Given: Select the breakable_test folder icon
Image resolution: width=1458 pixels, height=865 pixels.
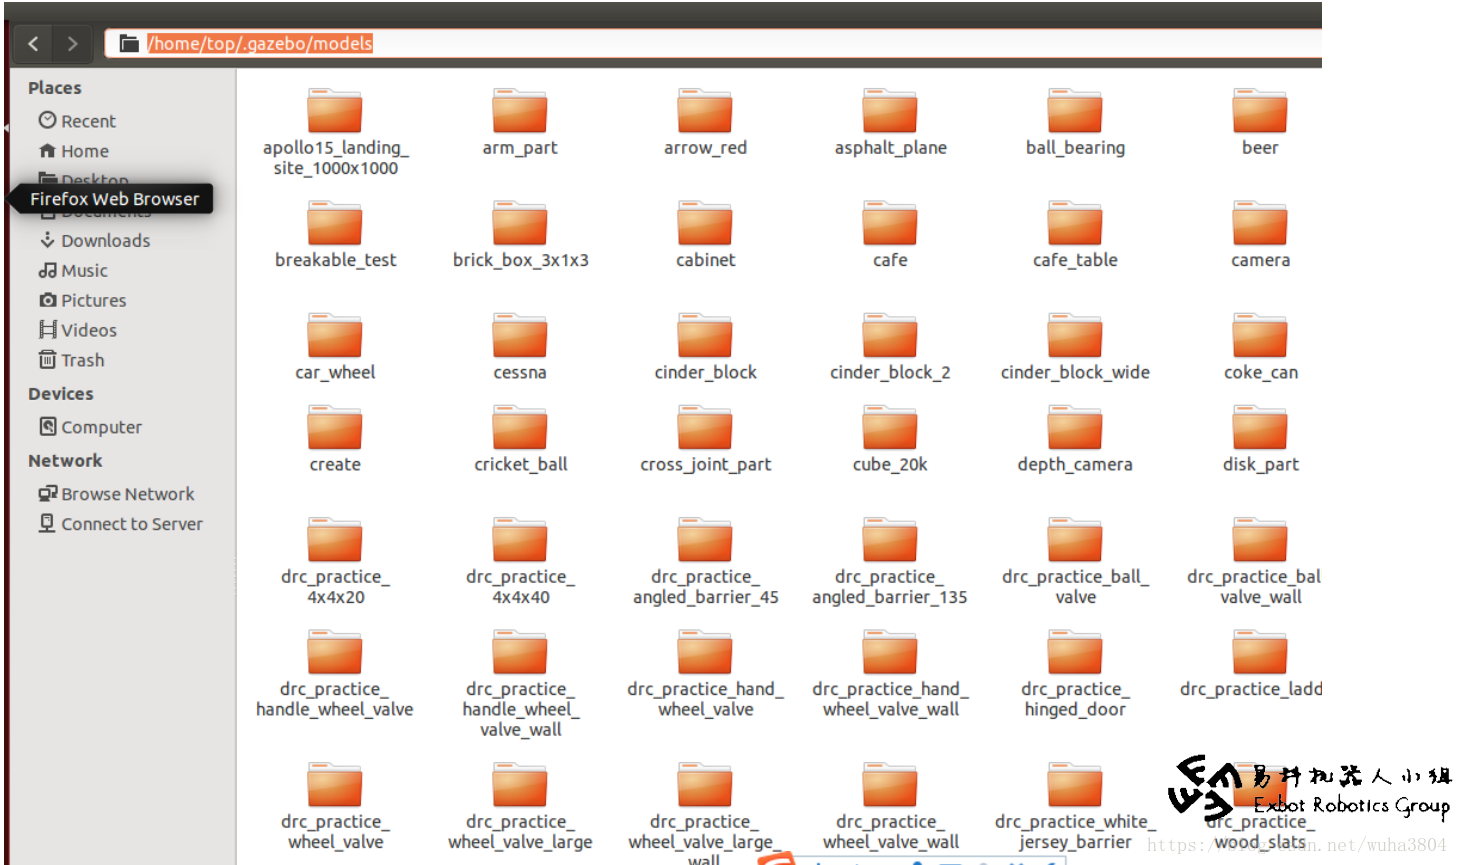Looking at the screenshot, I should click(335, 222).
